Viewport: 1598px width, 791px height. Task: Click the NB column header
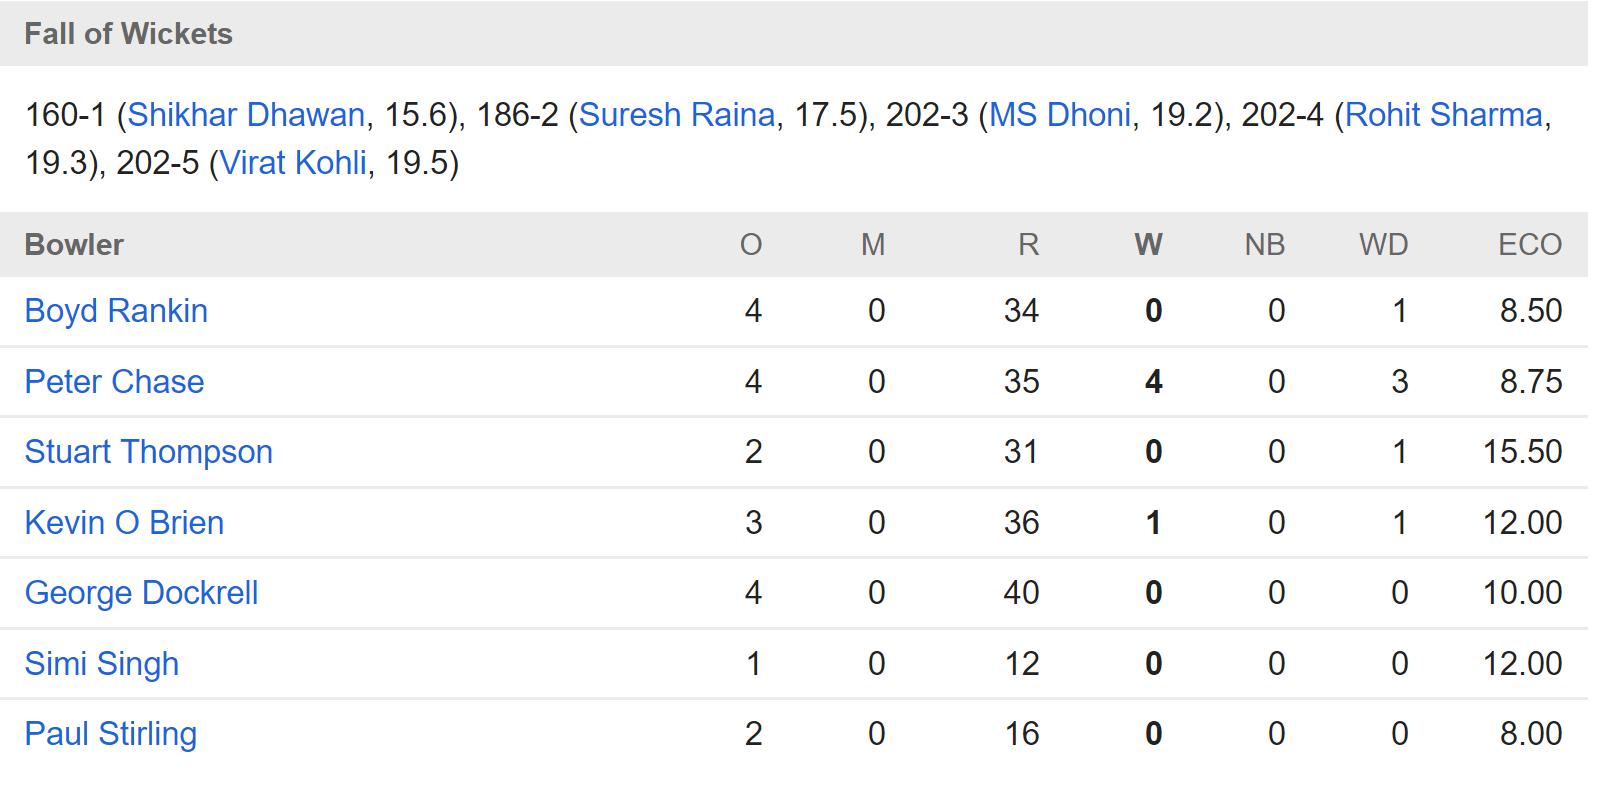1264,245
